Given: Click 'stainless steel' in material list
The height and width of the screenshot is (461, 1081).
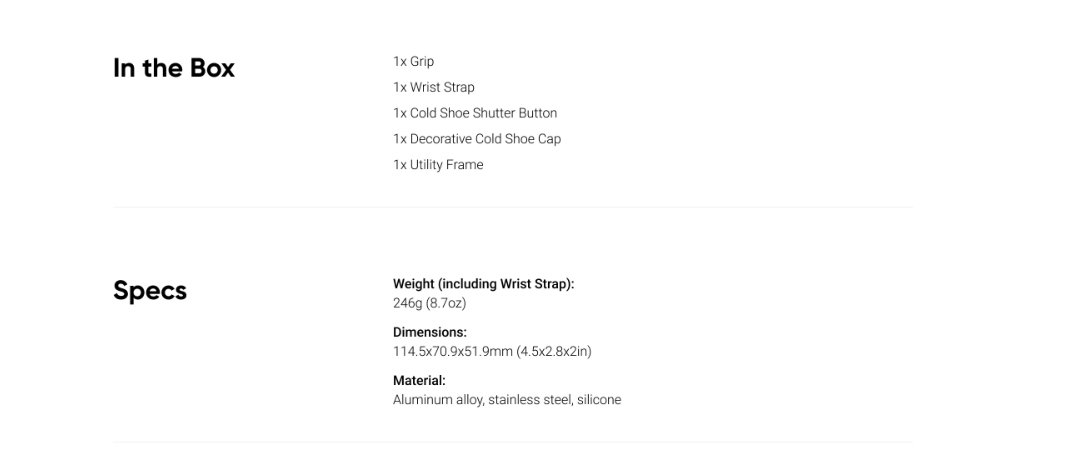Looking at the screenshot, I should (x=529, y=400).
